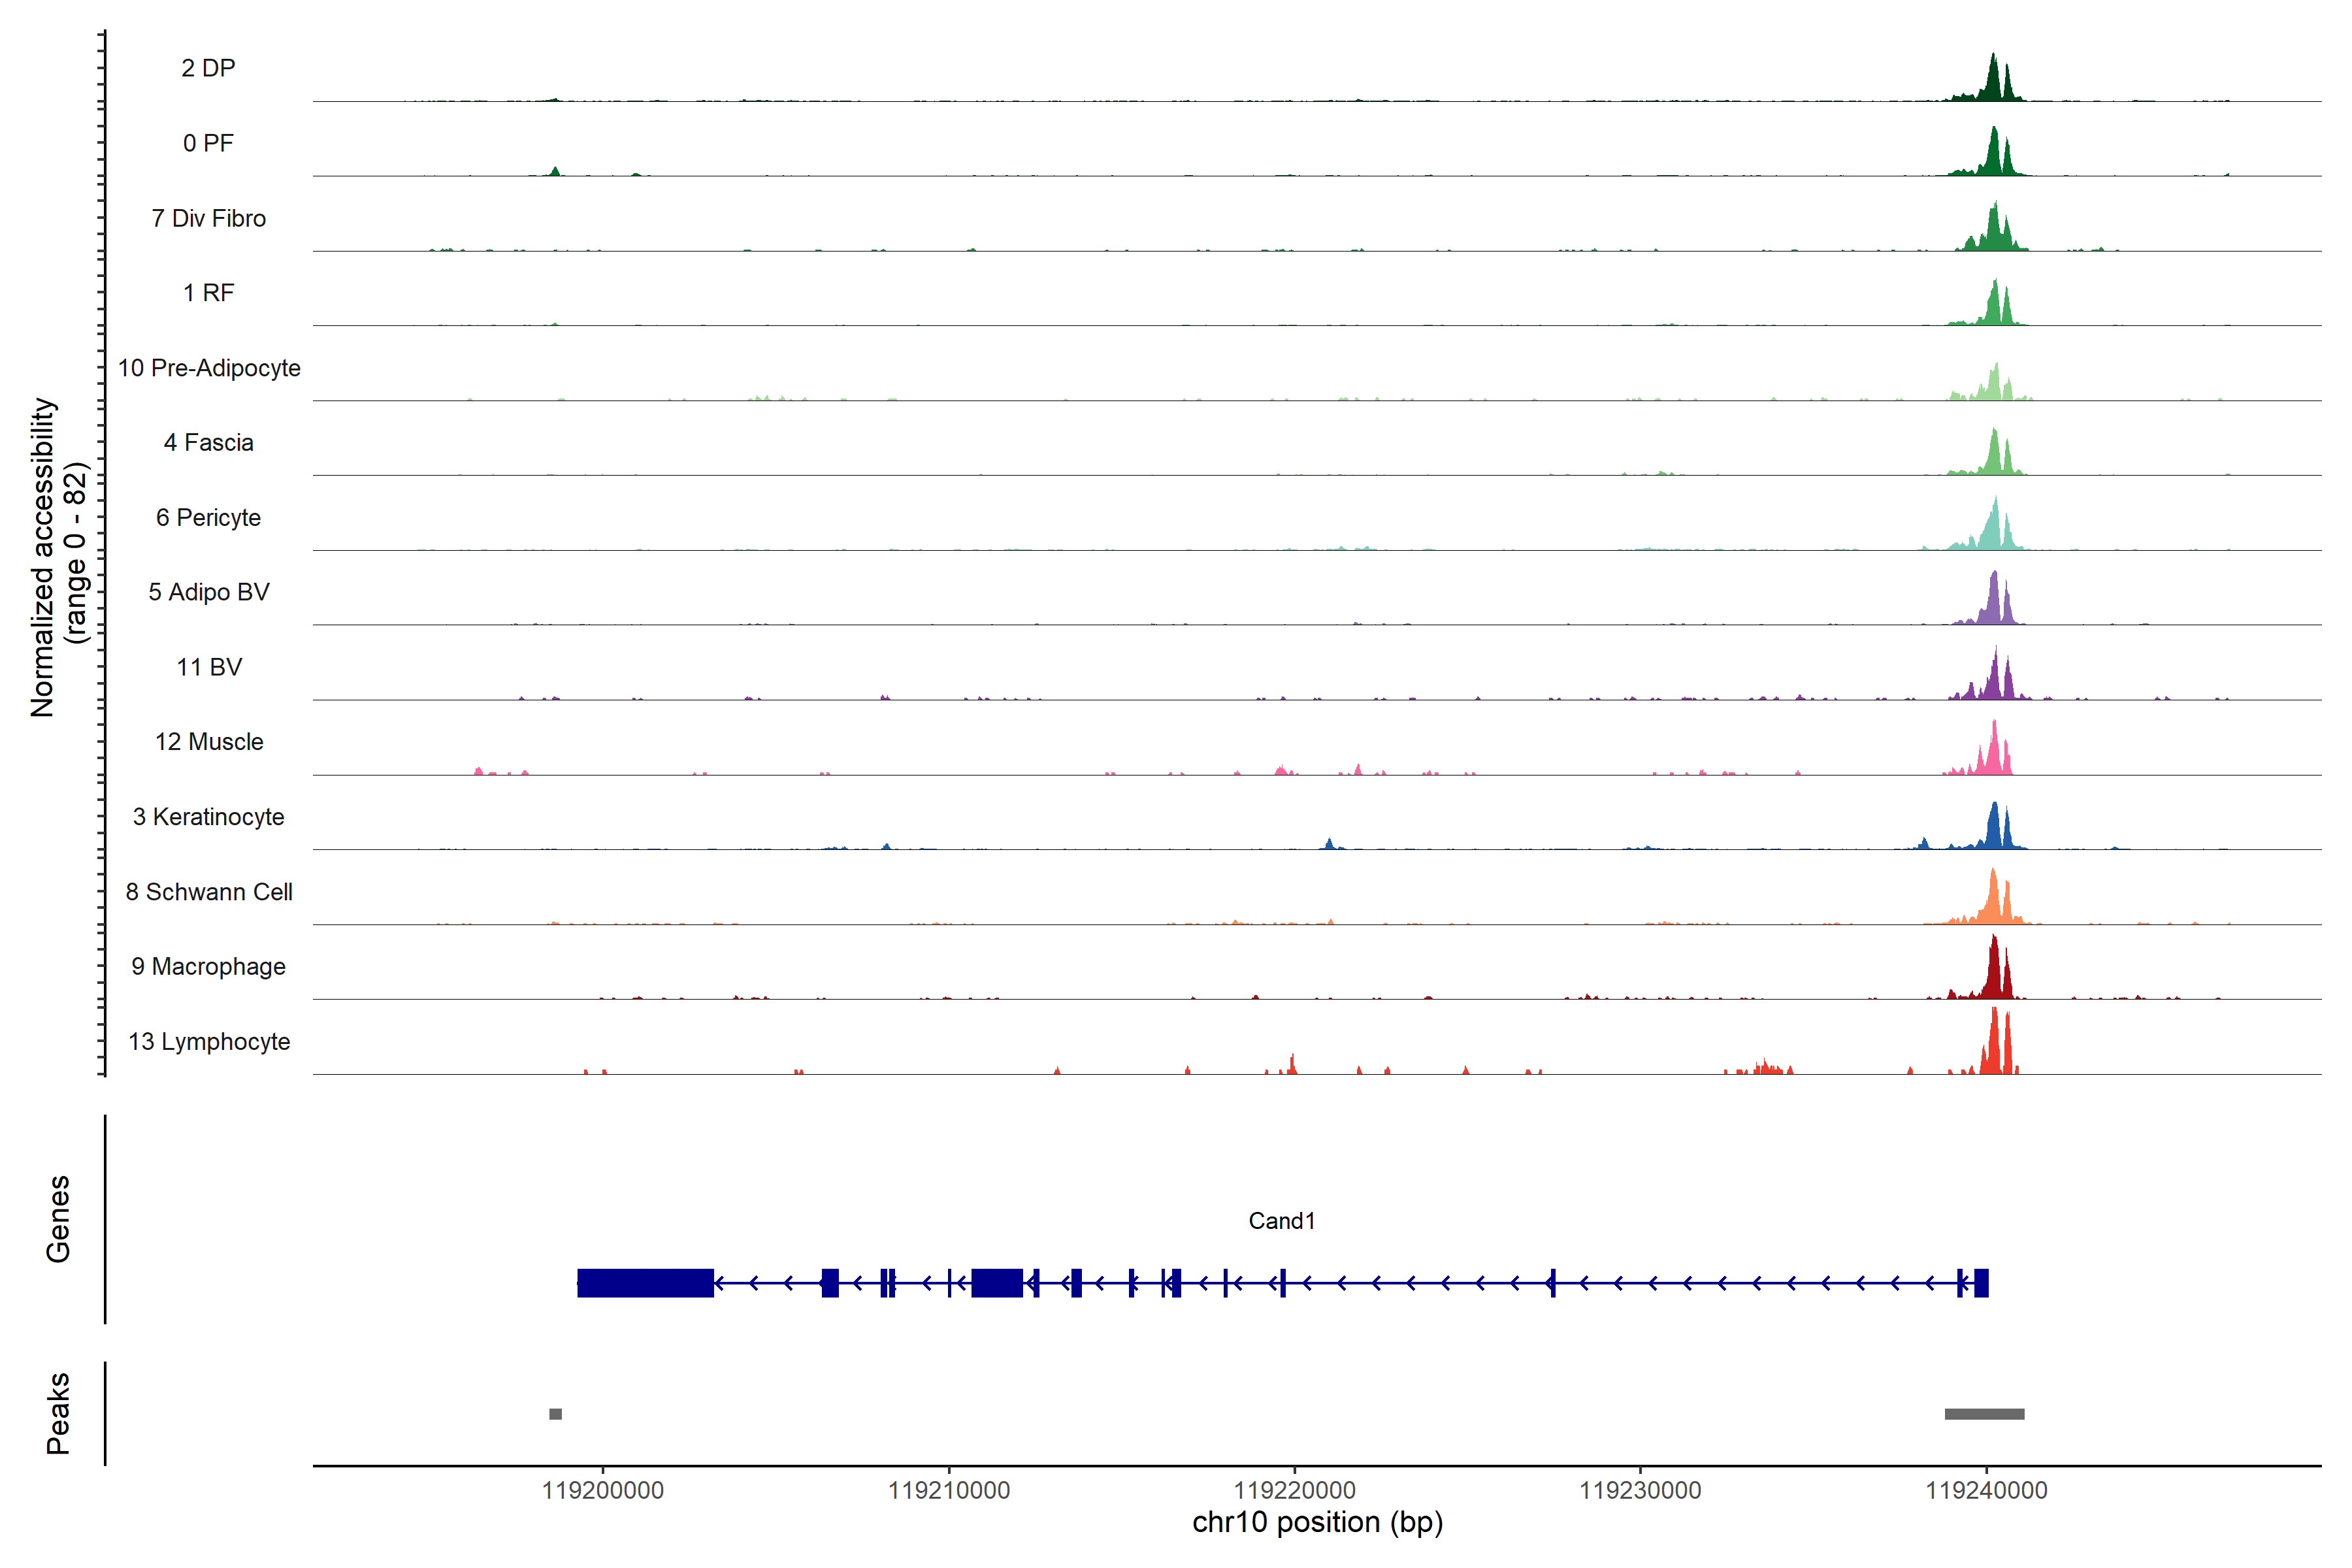Click the chr10 position (bp) axis title
This screenshot has width=2352, height=1568.
pyautogui.click(x=1317, y=1523)
